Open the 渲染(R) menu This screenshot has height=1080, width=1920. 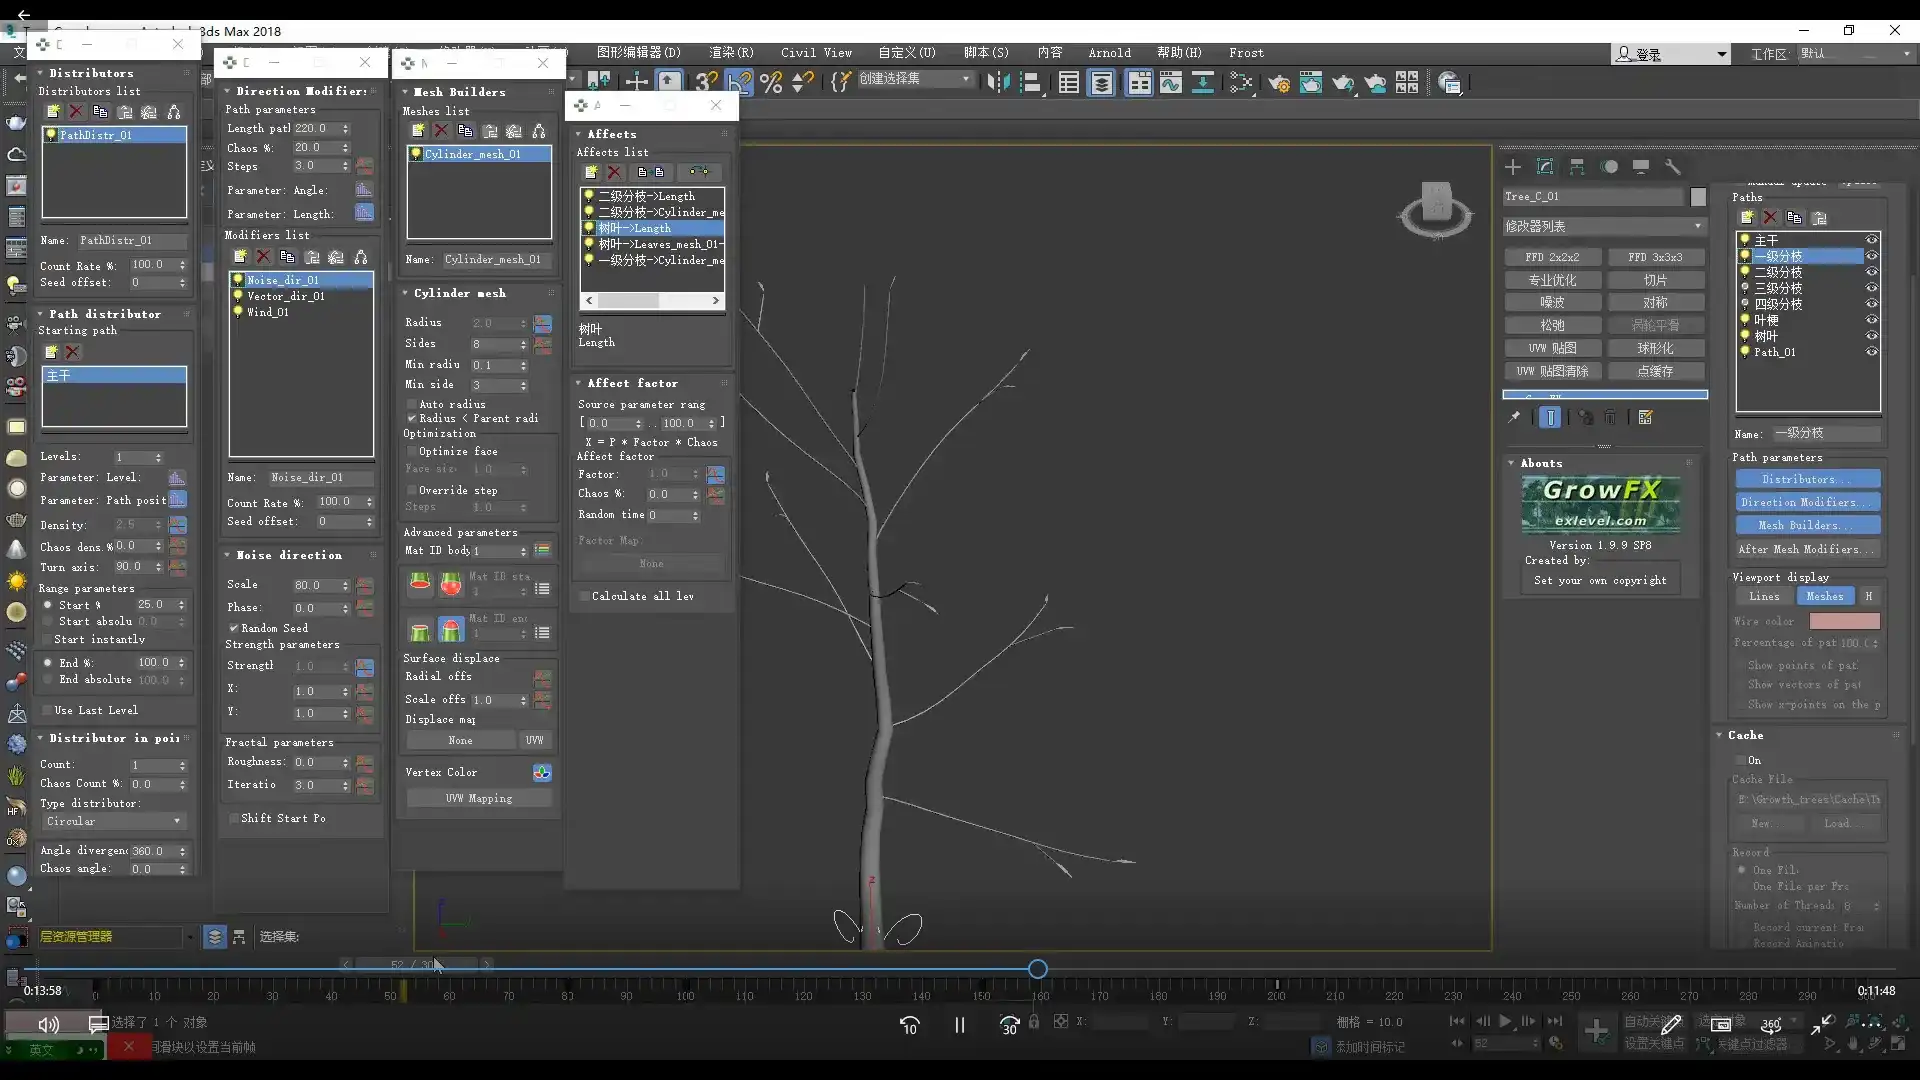[731, 53]
